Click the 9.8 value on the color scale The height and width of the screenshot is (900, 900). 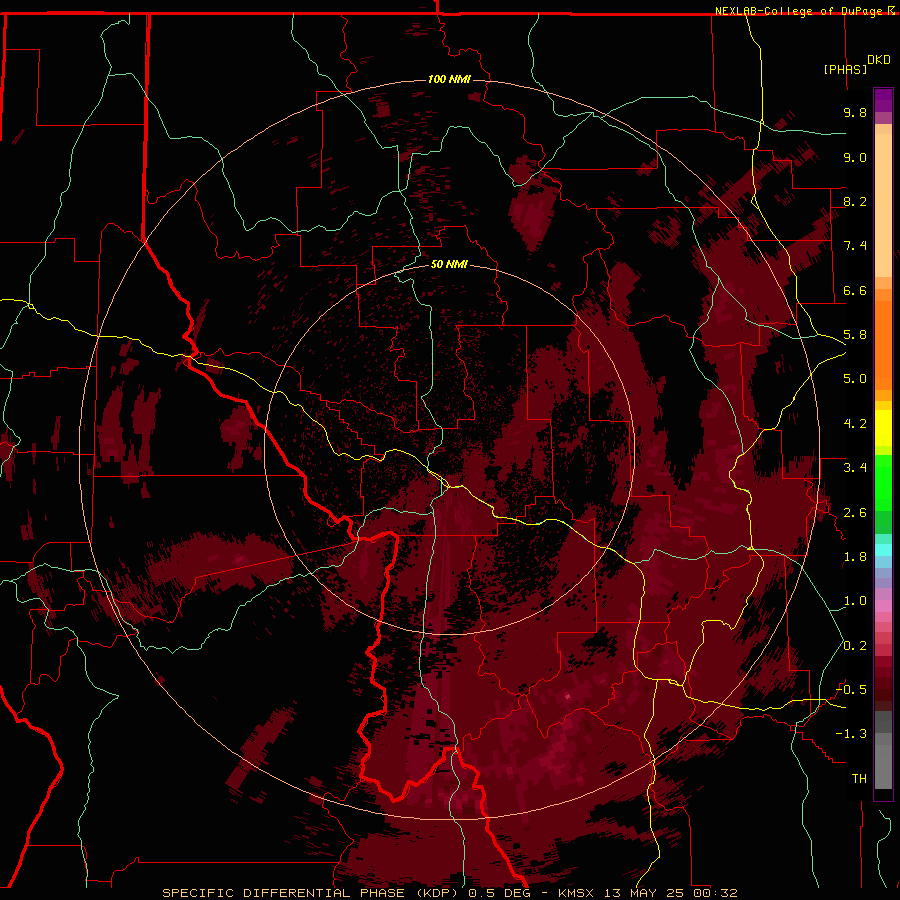coord(855,112)
